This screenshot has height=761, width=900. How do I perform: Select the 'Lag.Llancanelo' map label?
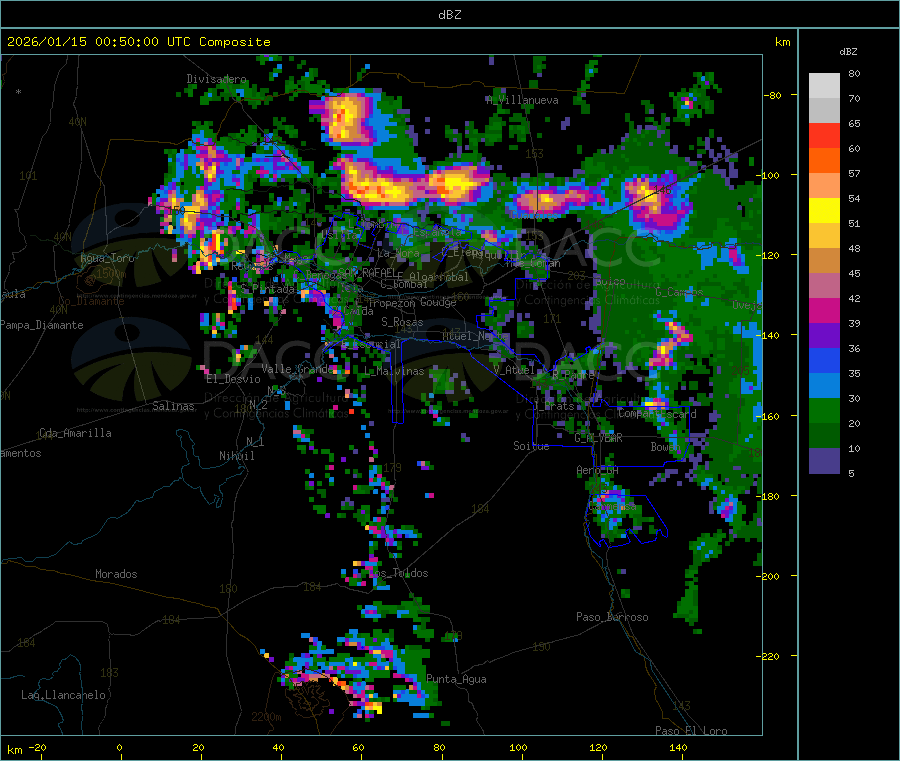coord(63,696)
